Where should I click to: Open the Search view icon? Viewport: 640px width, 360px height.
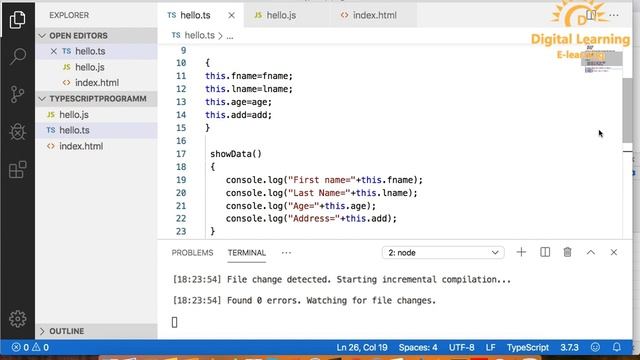pos(18,56)
